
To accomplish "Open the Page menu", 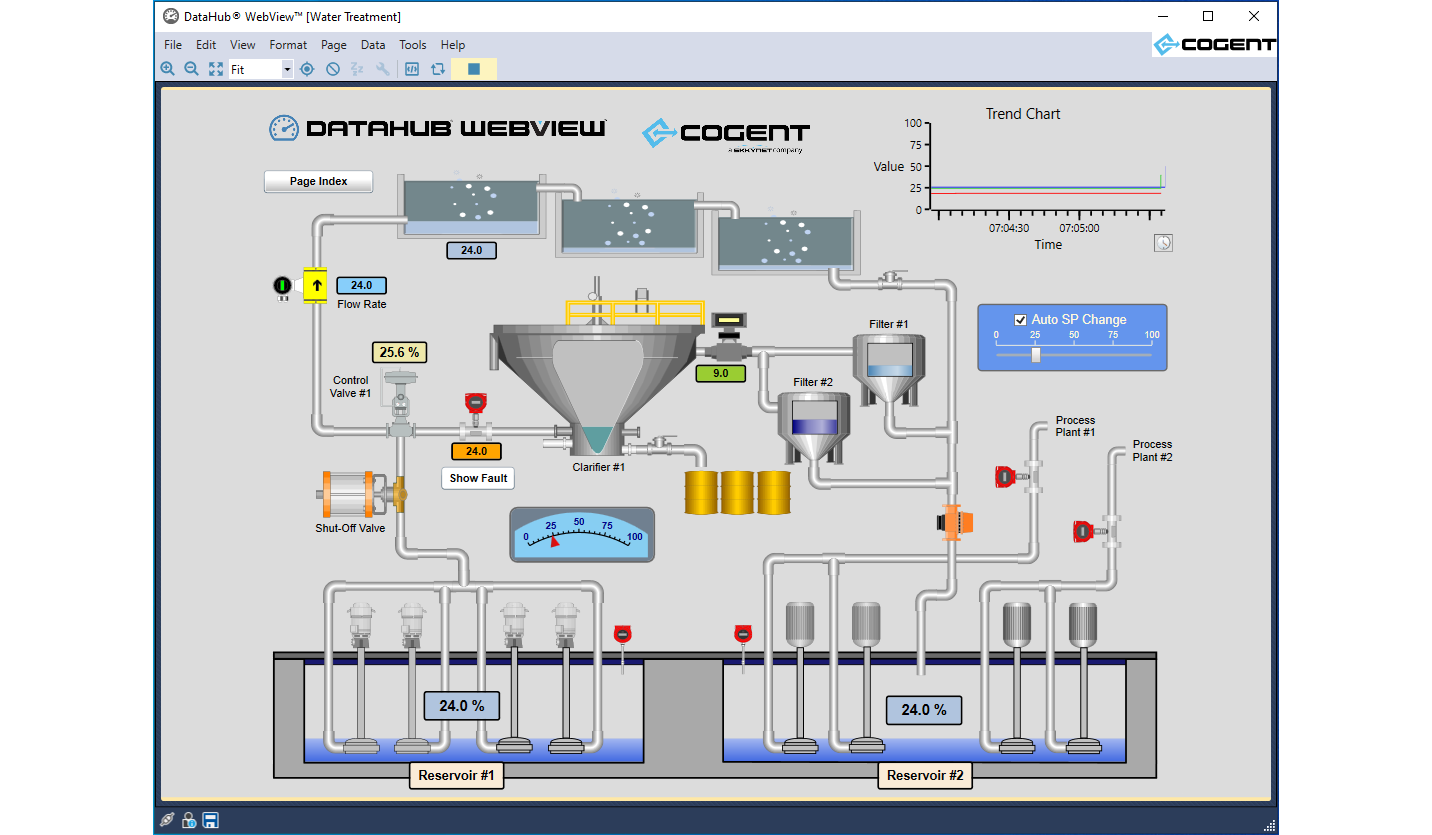I will (333, 45).
